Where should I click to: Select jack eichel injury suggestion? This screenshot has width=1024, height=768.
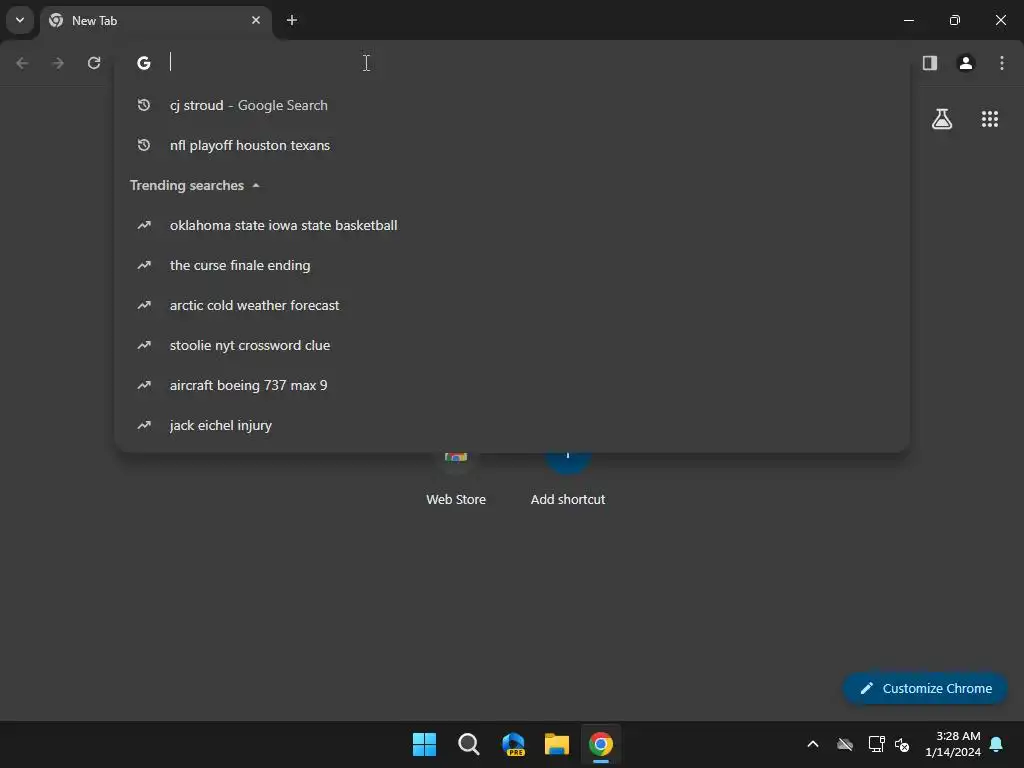[x=512, y=425]
